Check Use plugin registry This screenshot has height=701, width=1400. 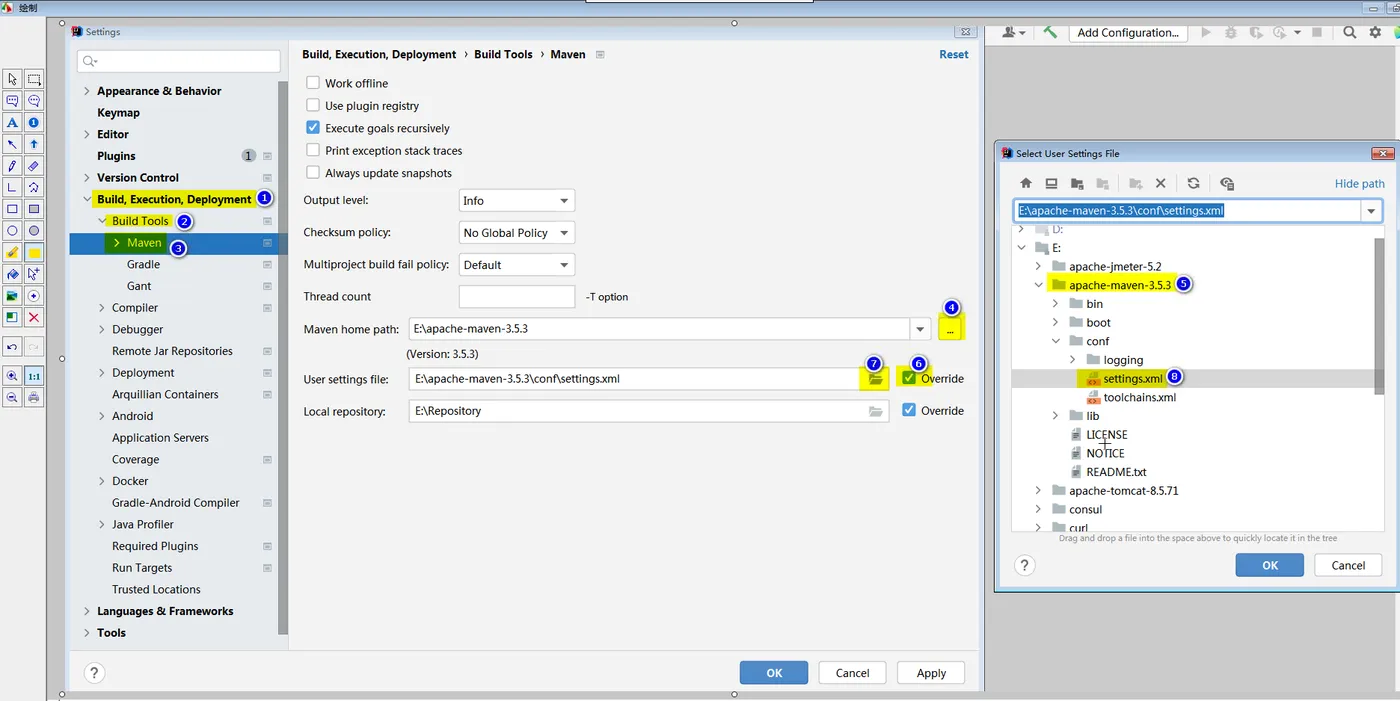click(313, 105)
